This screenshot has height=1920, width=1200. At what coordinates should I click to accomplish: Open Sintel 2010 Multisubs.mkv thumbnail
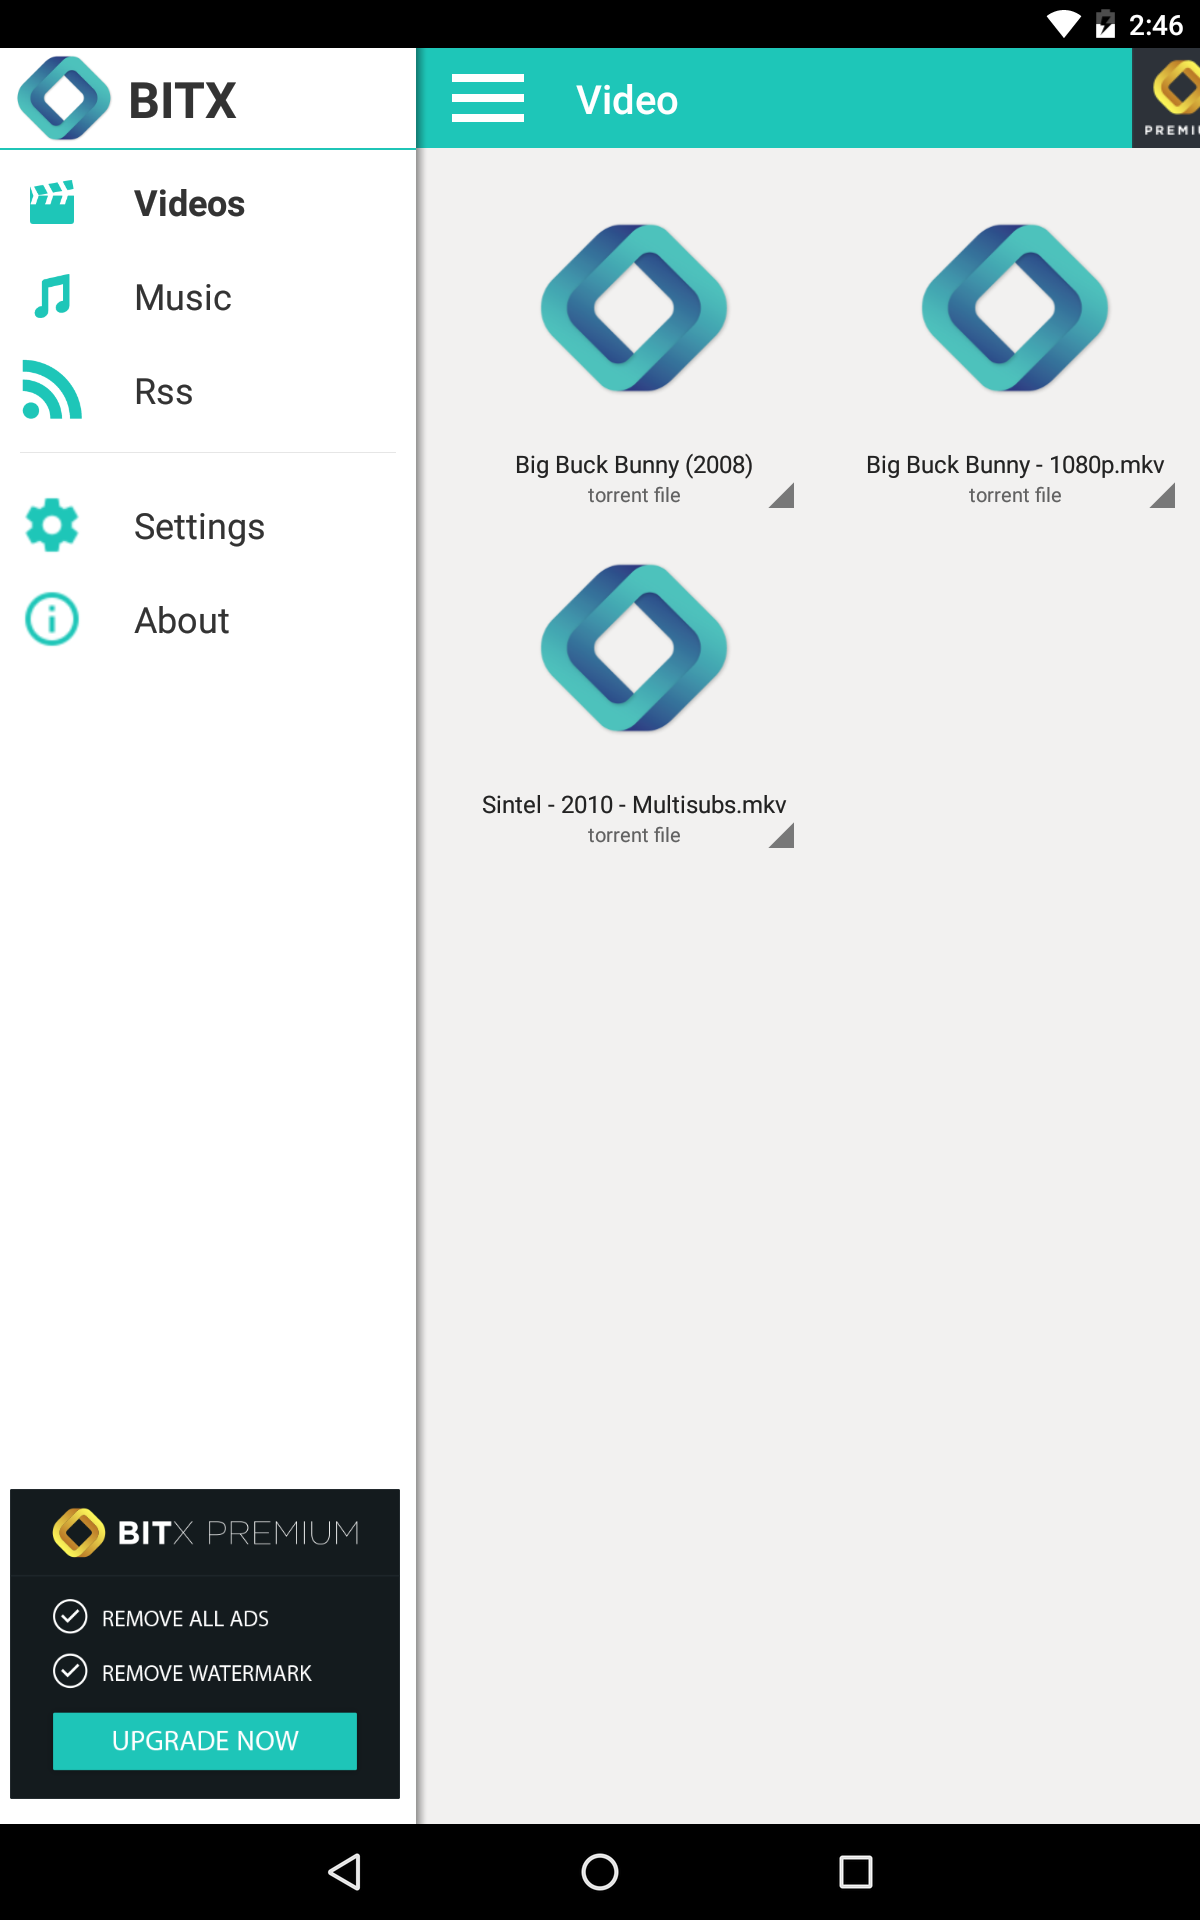[634, 648]
